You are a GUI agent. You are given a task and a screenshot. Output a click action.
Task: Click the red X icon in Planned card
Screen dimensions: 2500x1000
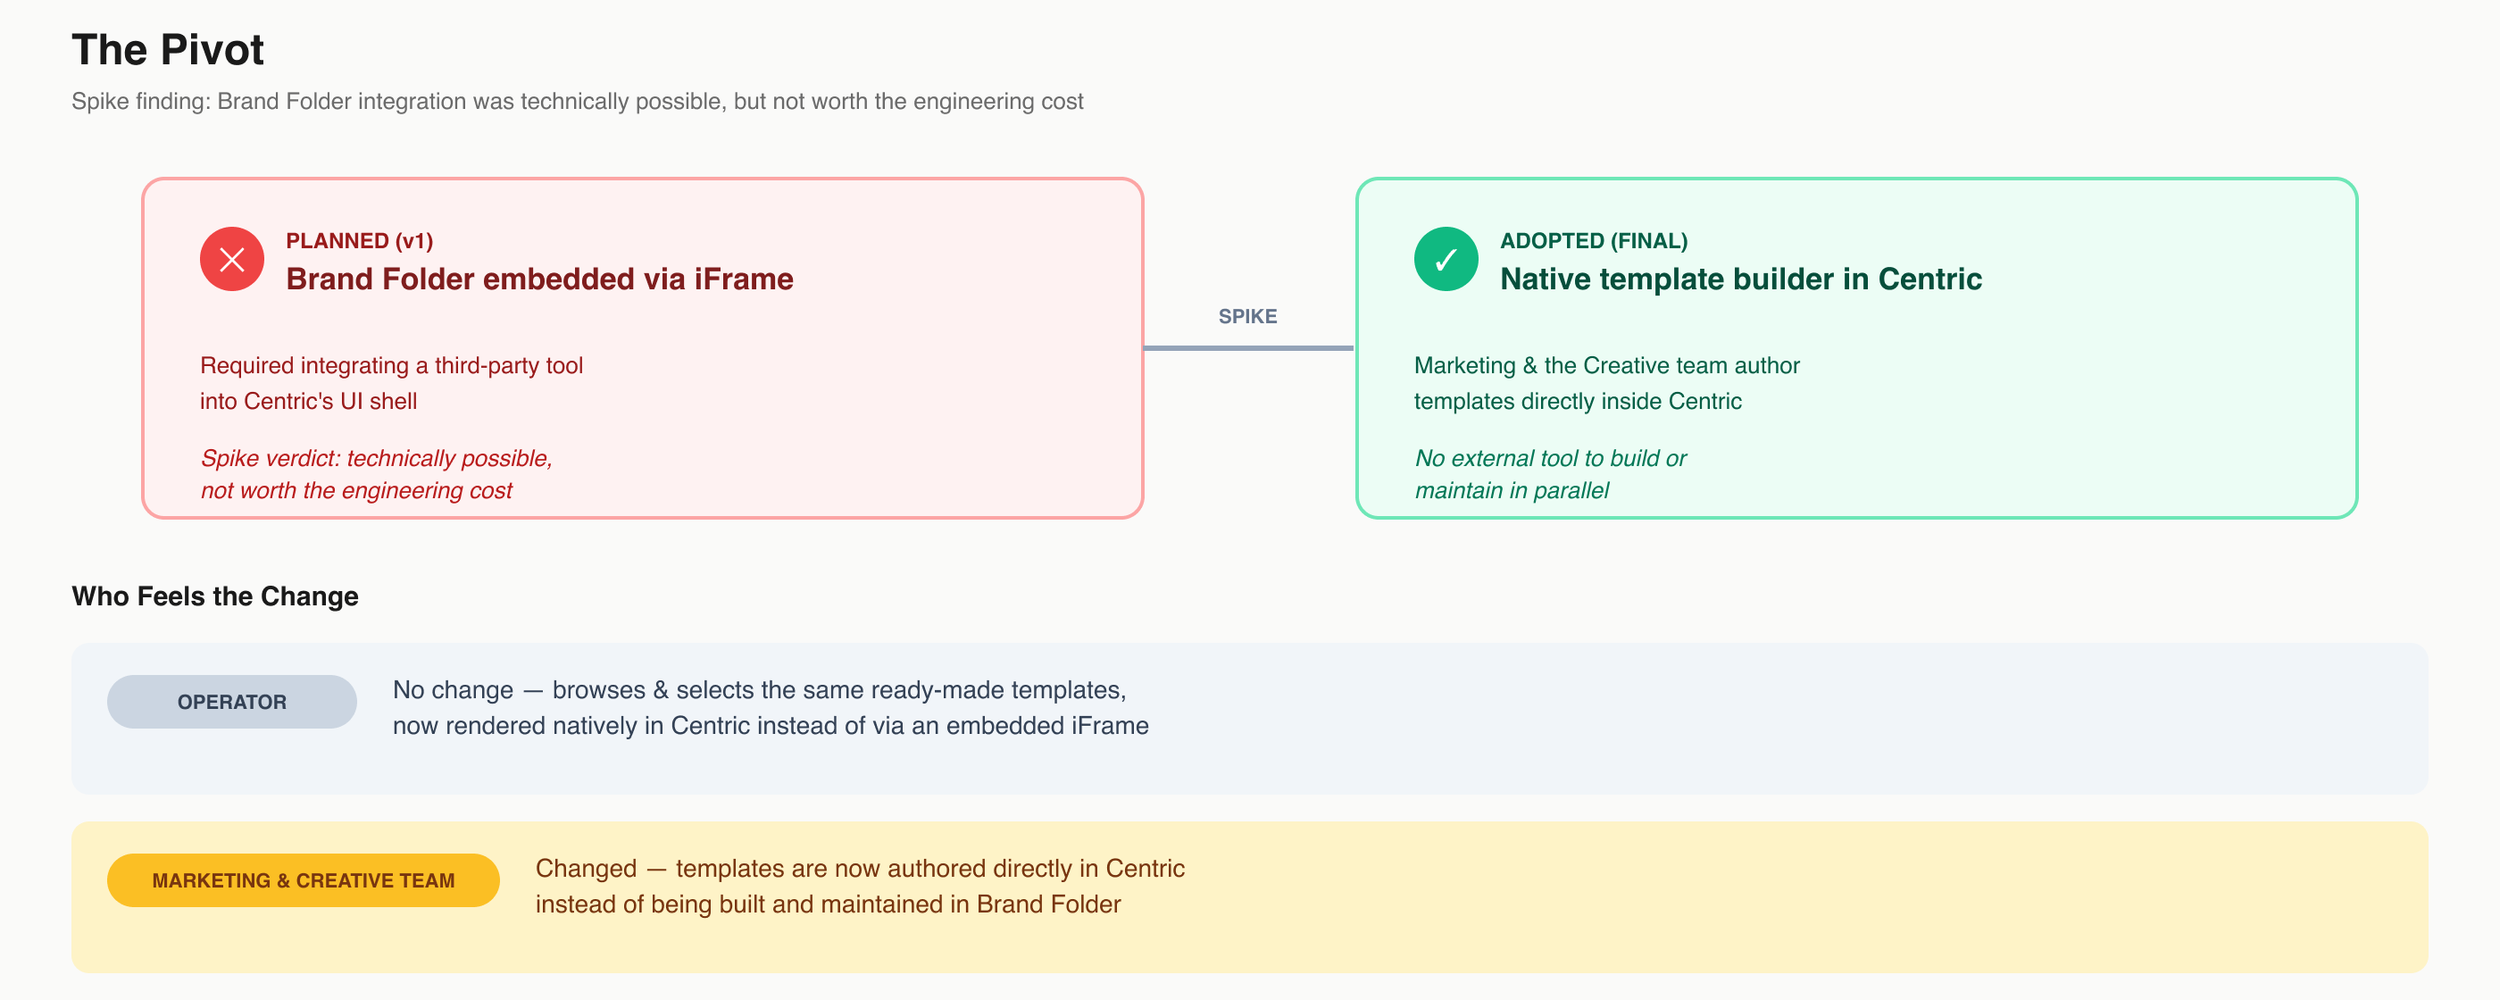[x=232, y=259]
